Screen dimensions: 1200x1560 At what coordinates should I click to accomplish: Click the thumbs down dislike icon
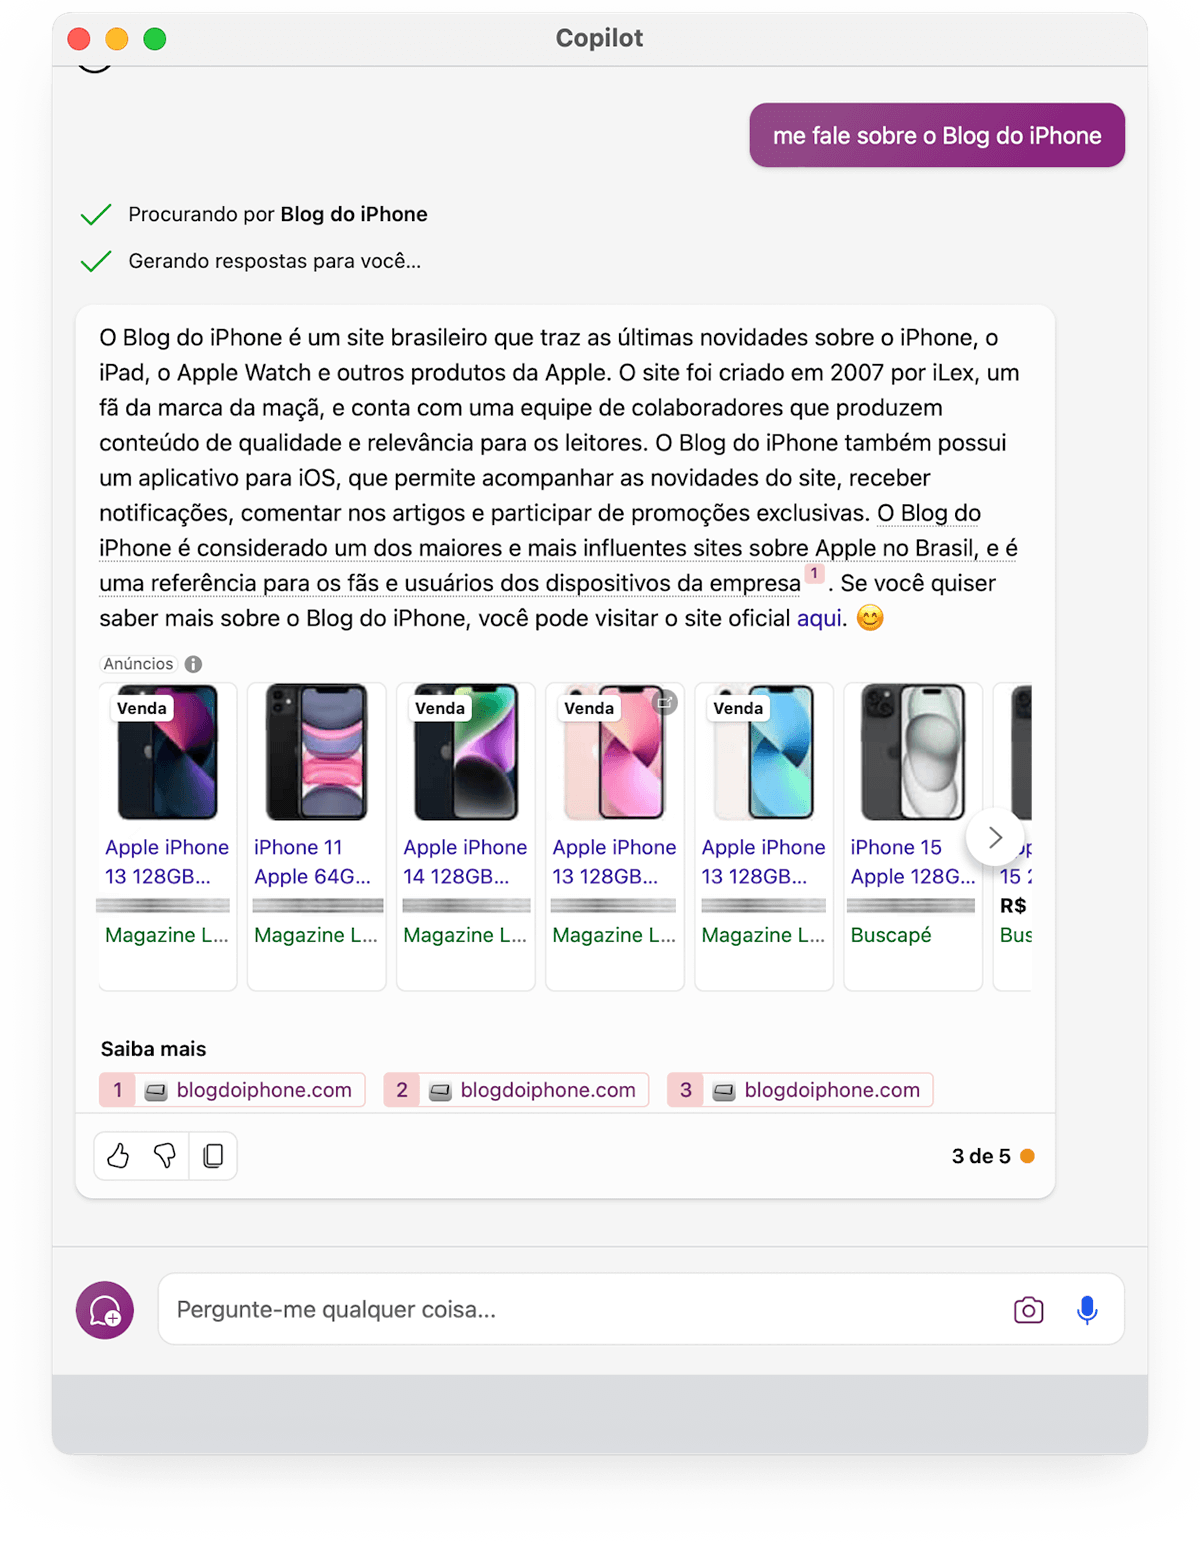(165, 1156)
